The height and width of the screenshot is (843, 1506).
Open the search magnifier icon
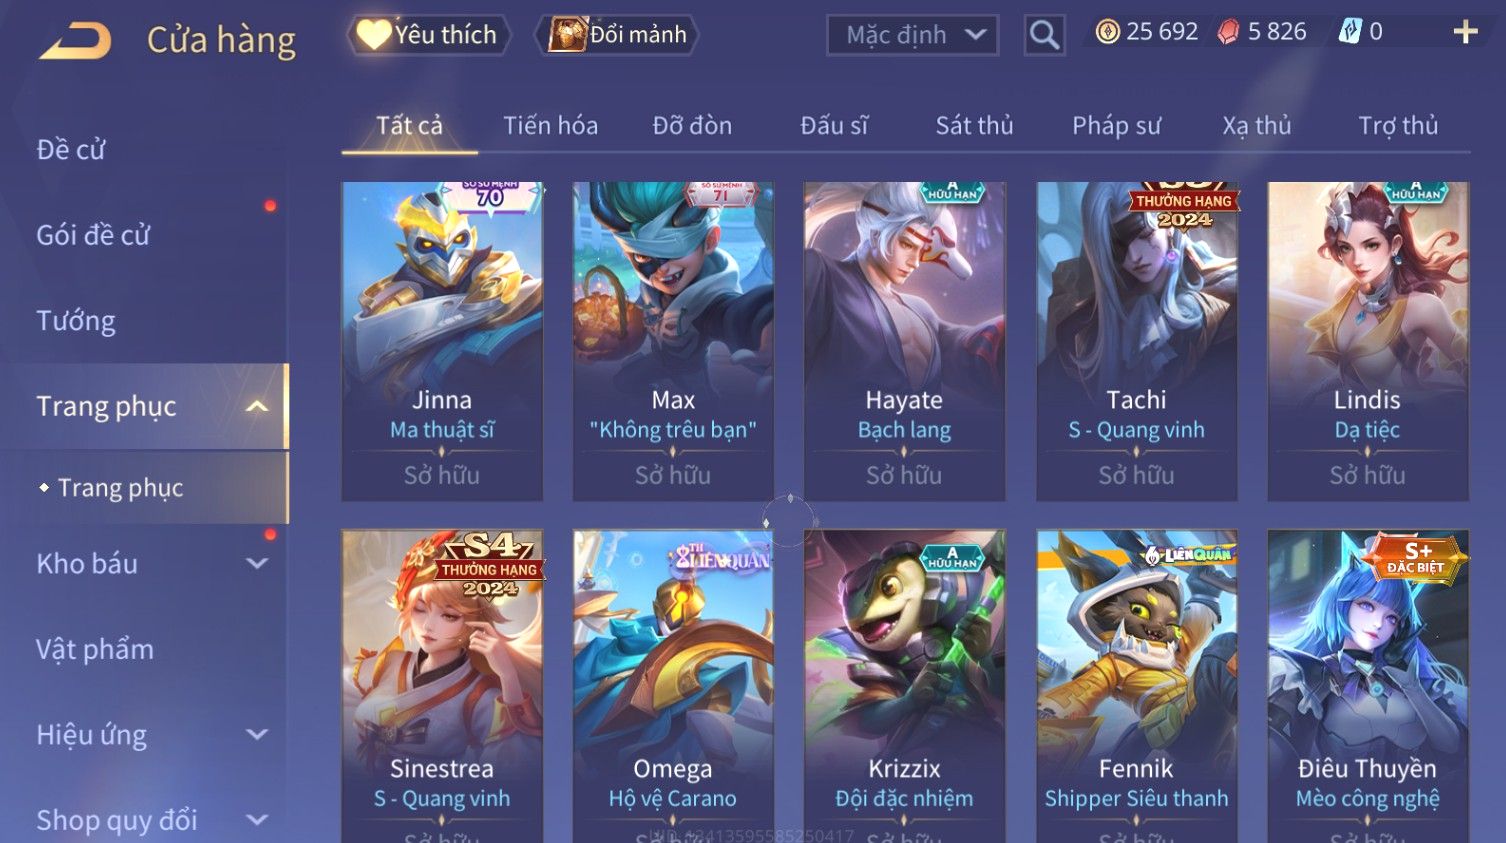coord(1044,35)
